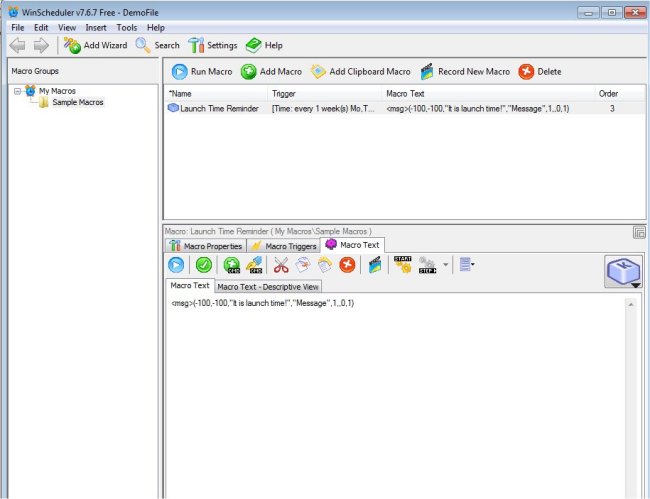Switch to the Macro Triggers tab
Image resolution: width=650 pixels, height=499 pixels.
click(284, 246)
